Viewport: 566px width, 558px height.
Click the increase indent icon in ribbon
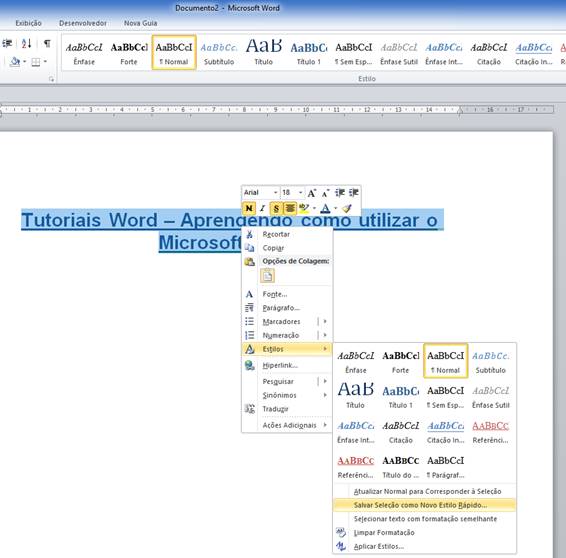pos(7,44)
